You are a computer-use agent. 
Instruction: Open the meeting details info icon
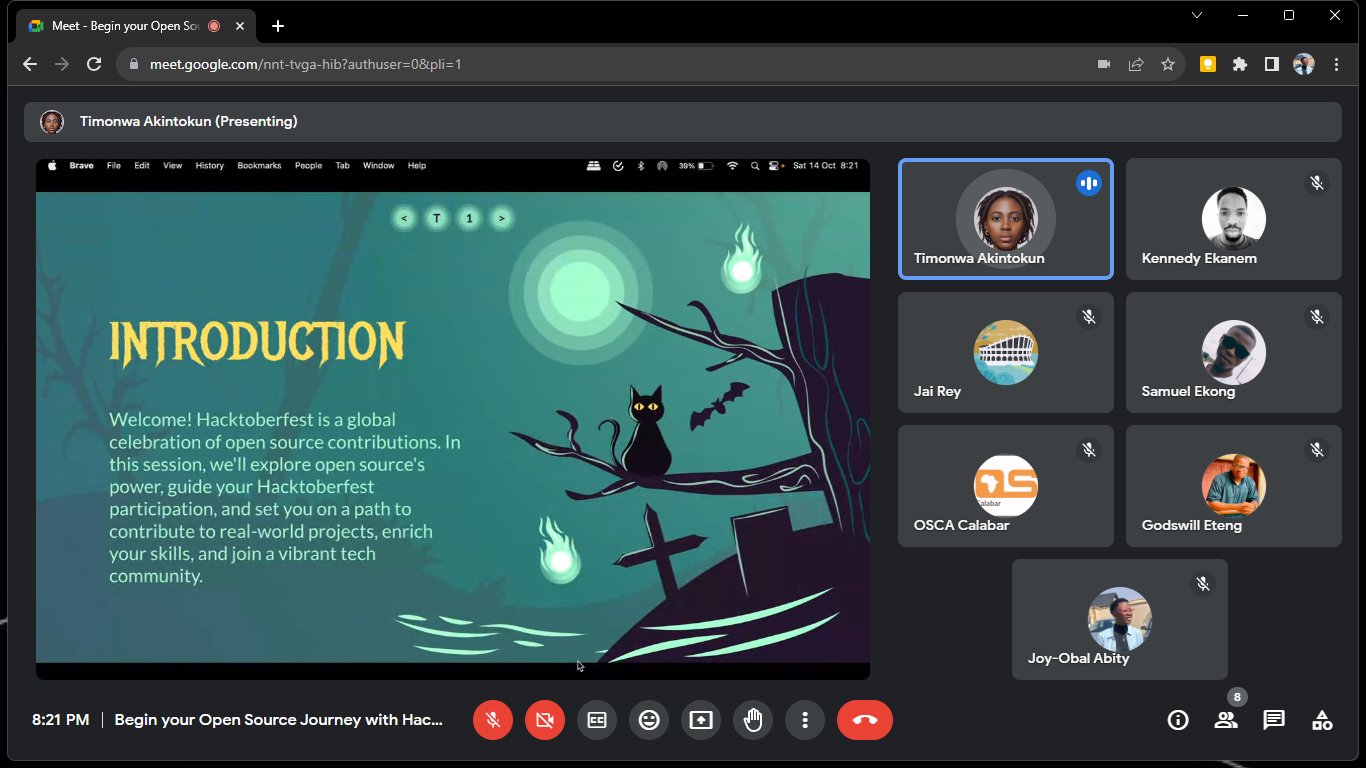point(1178,720)
